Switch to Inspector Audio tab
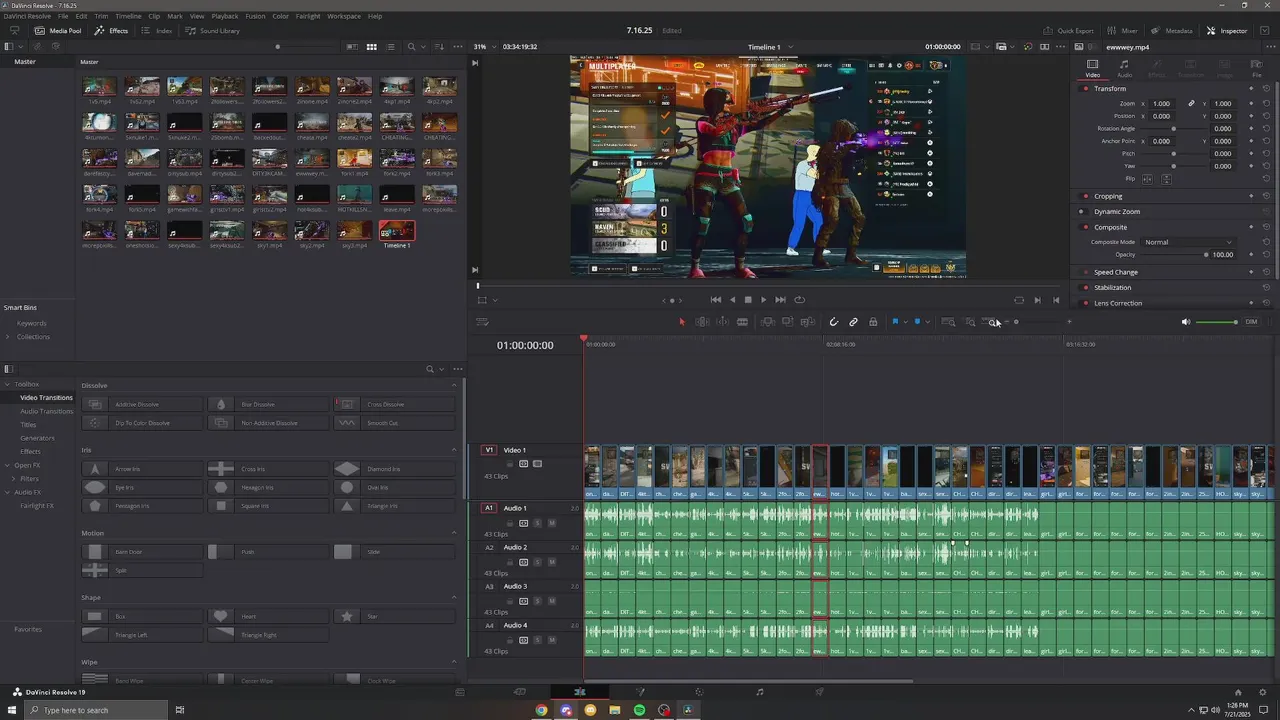The width and height of the screenshot is (1280, 720). 1124,68
